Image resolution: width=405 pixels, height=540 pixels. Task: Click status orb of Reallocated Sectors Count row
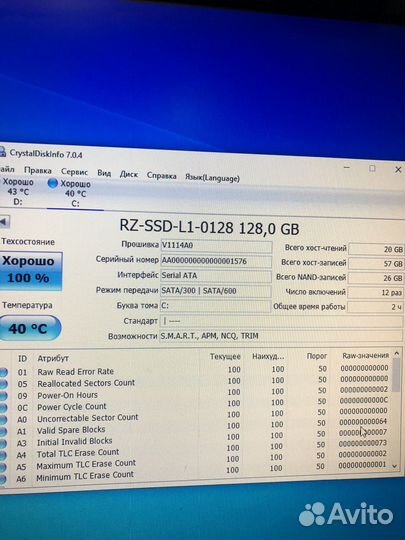pyautogui.click(x=3, y=384)
